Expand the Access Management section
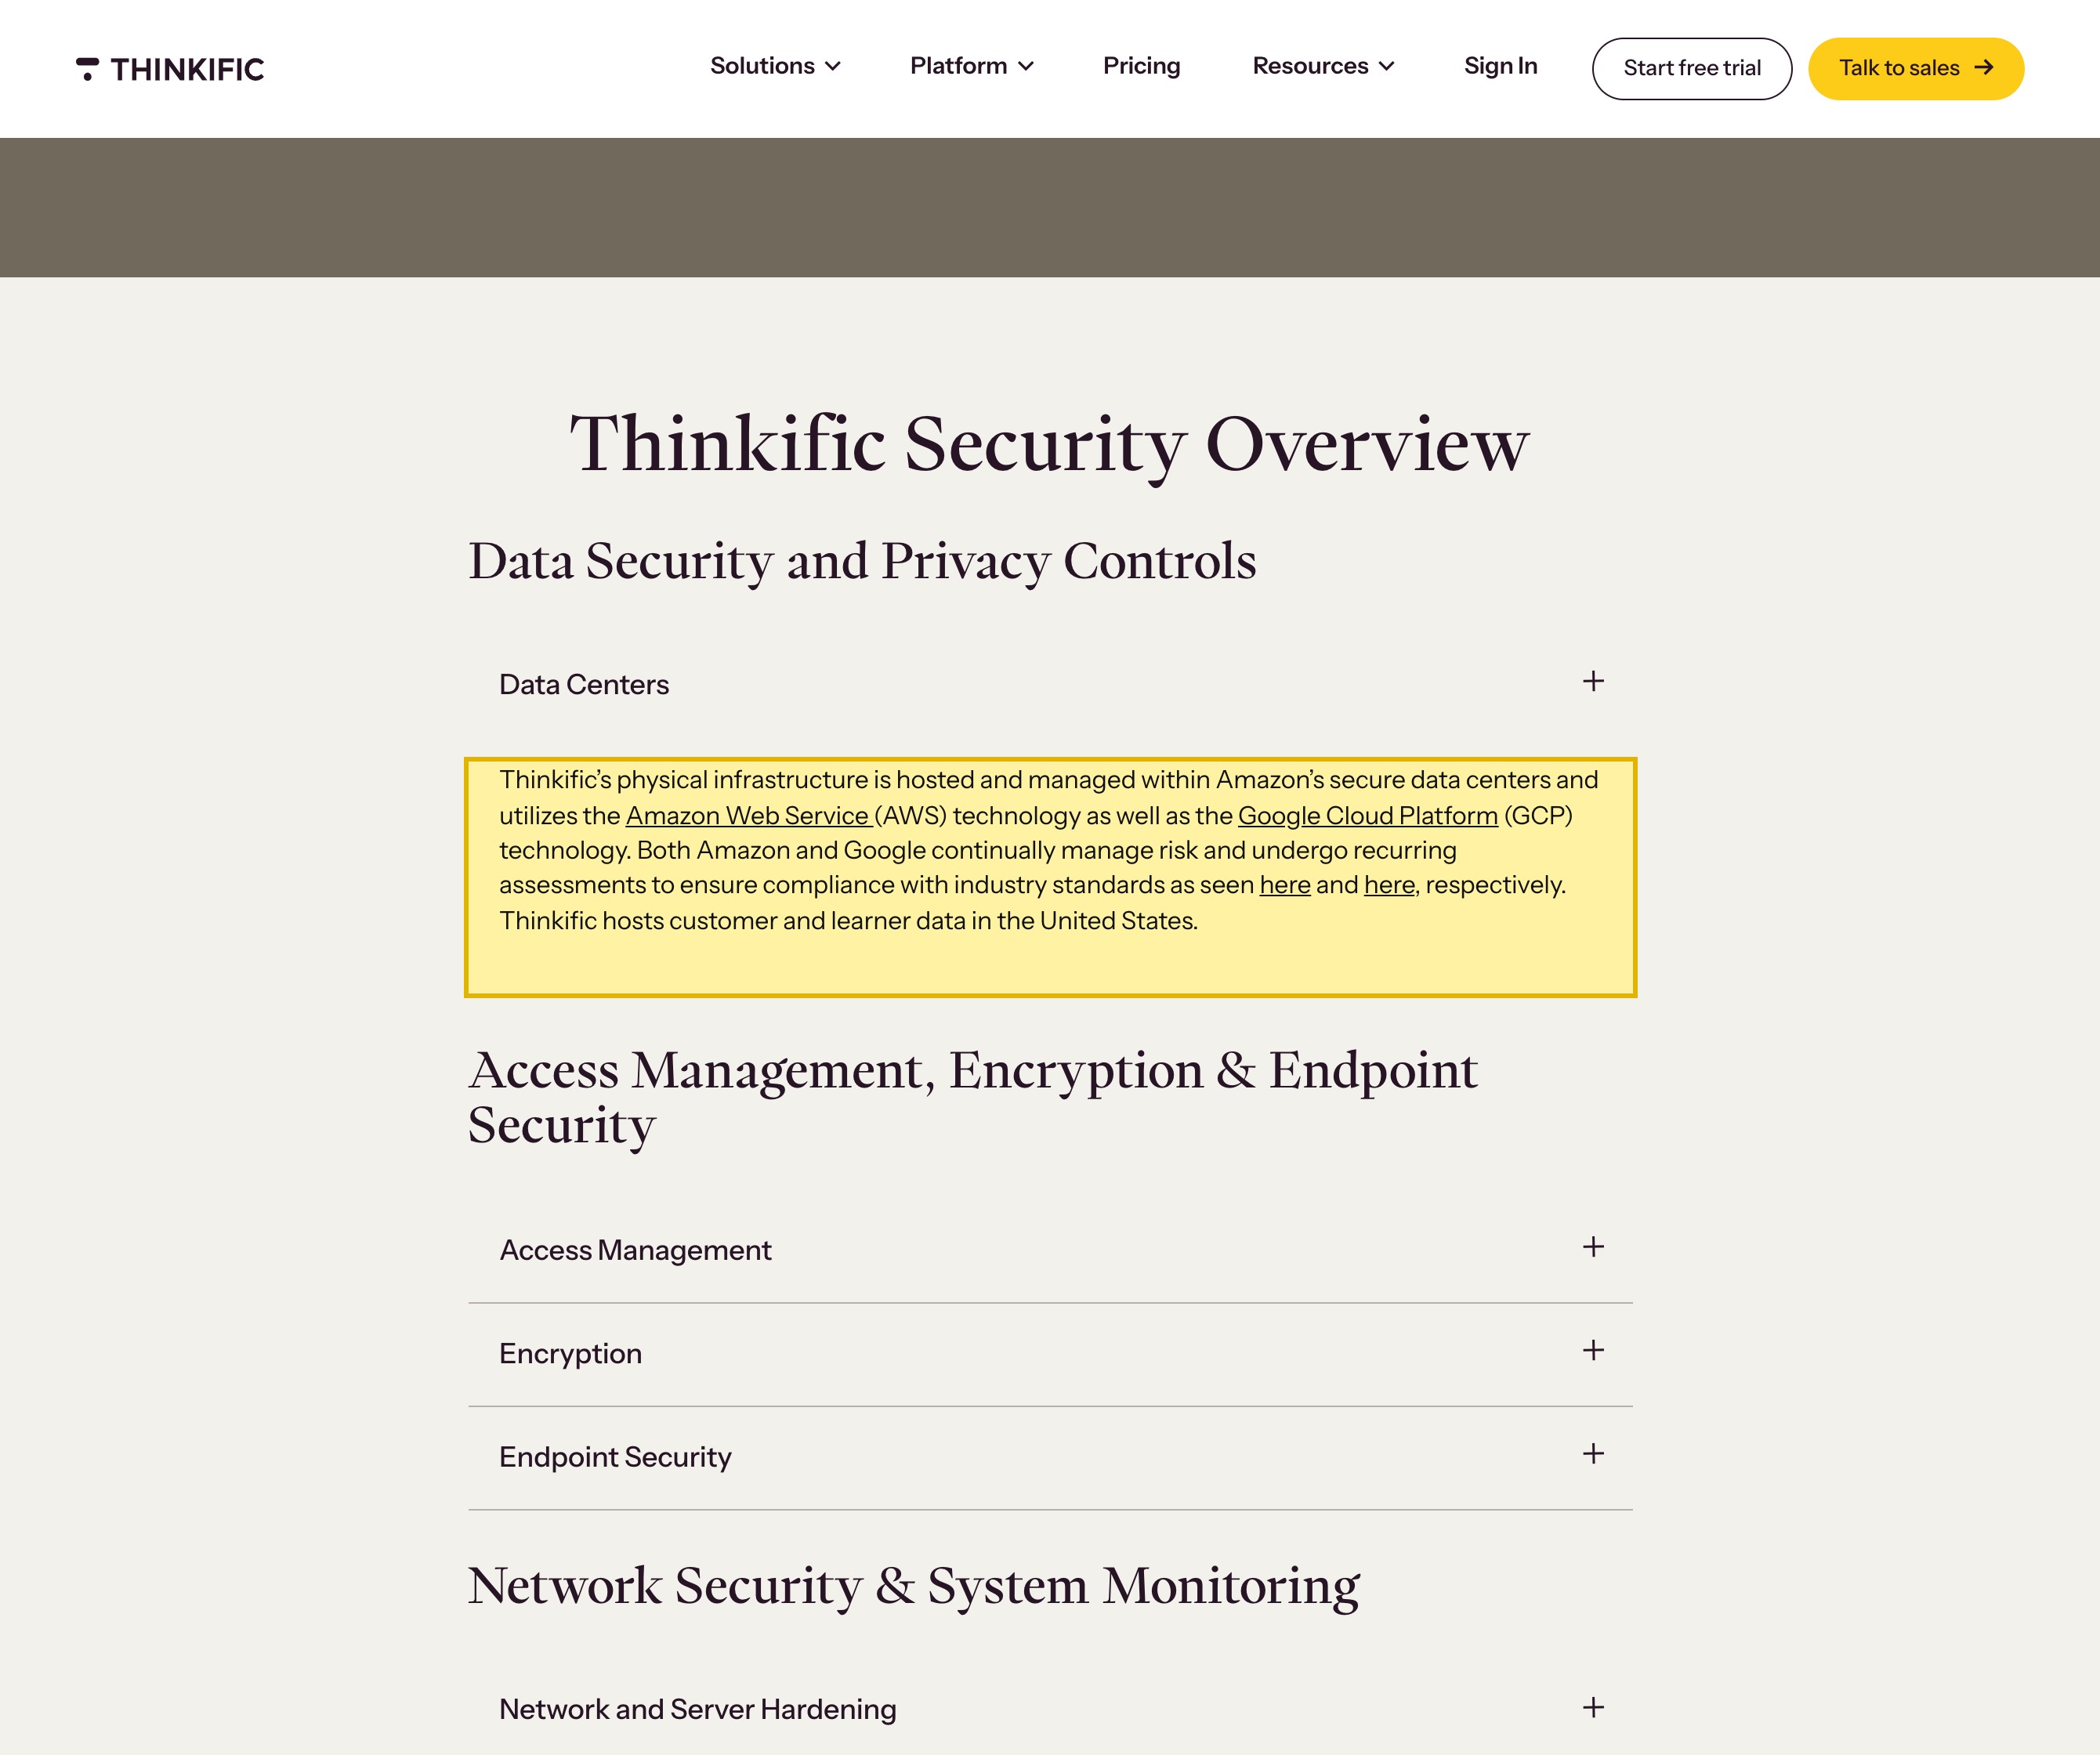The image size is (2100, 1755). 1050,1250
